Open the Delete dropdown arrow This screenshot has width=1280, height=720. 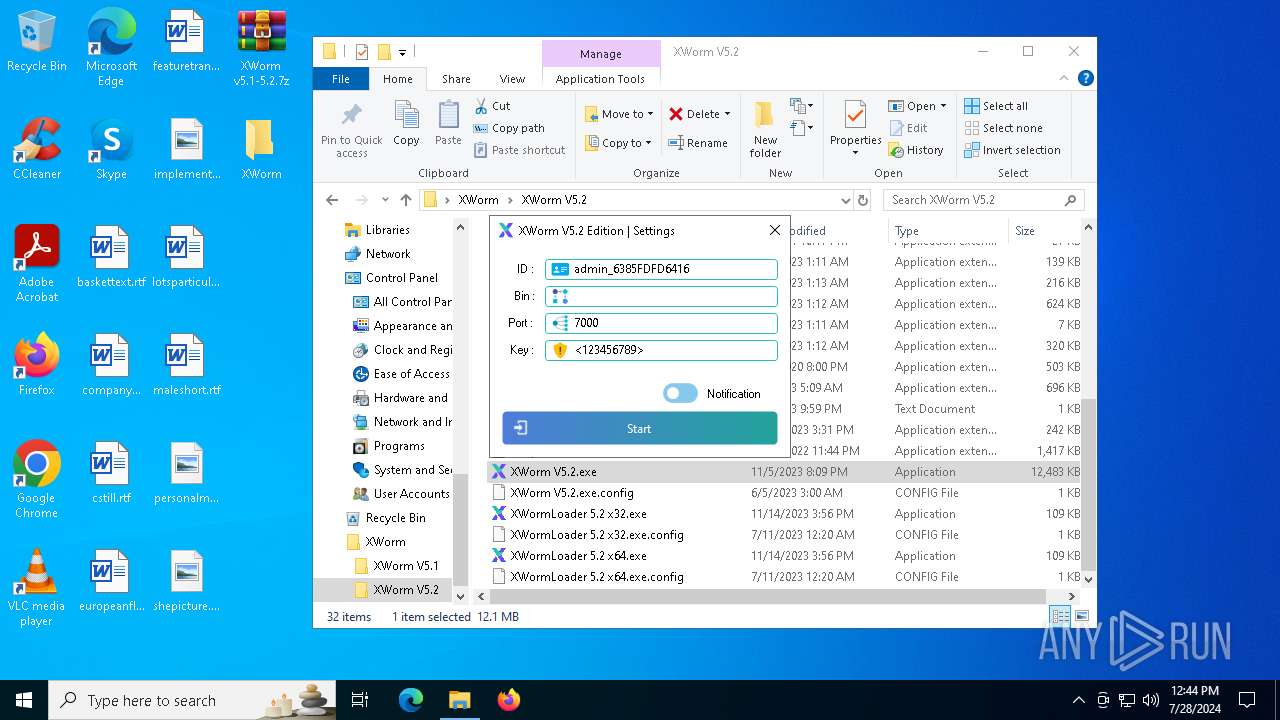(x=727, y=114)
